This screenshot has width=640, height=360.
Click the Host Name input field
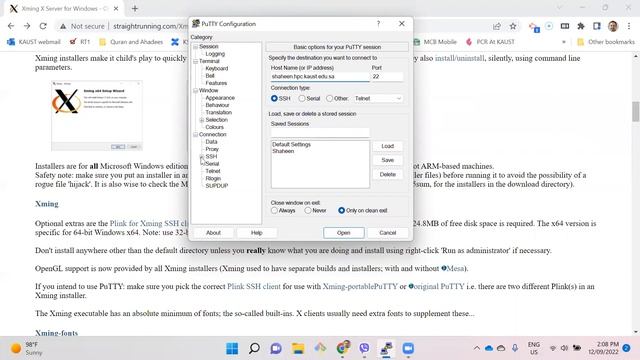tap(320, 77)
